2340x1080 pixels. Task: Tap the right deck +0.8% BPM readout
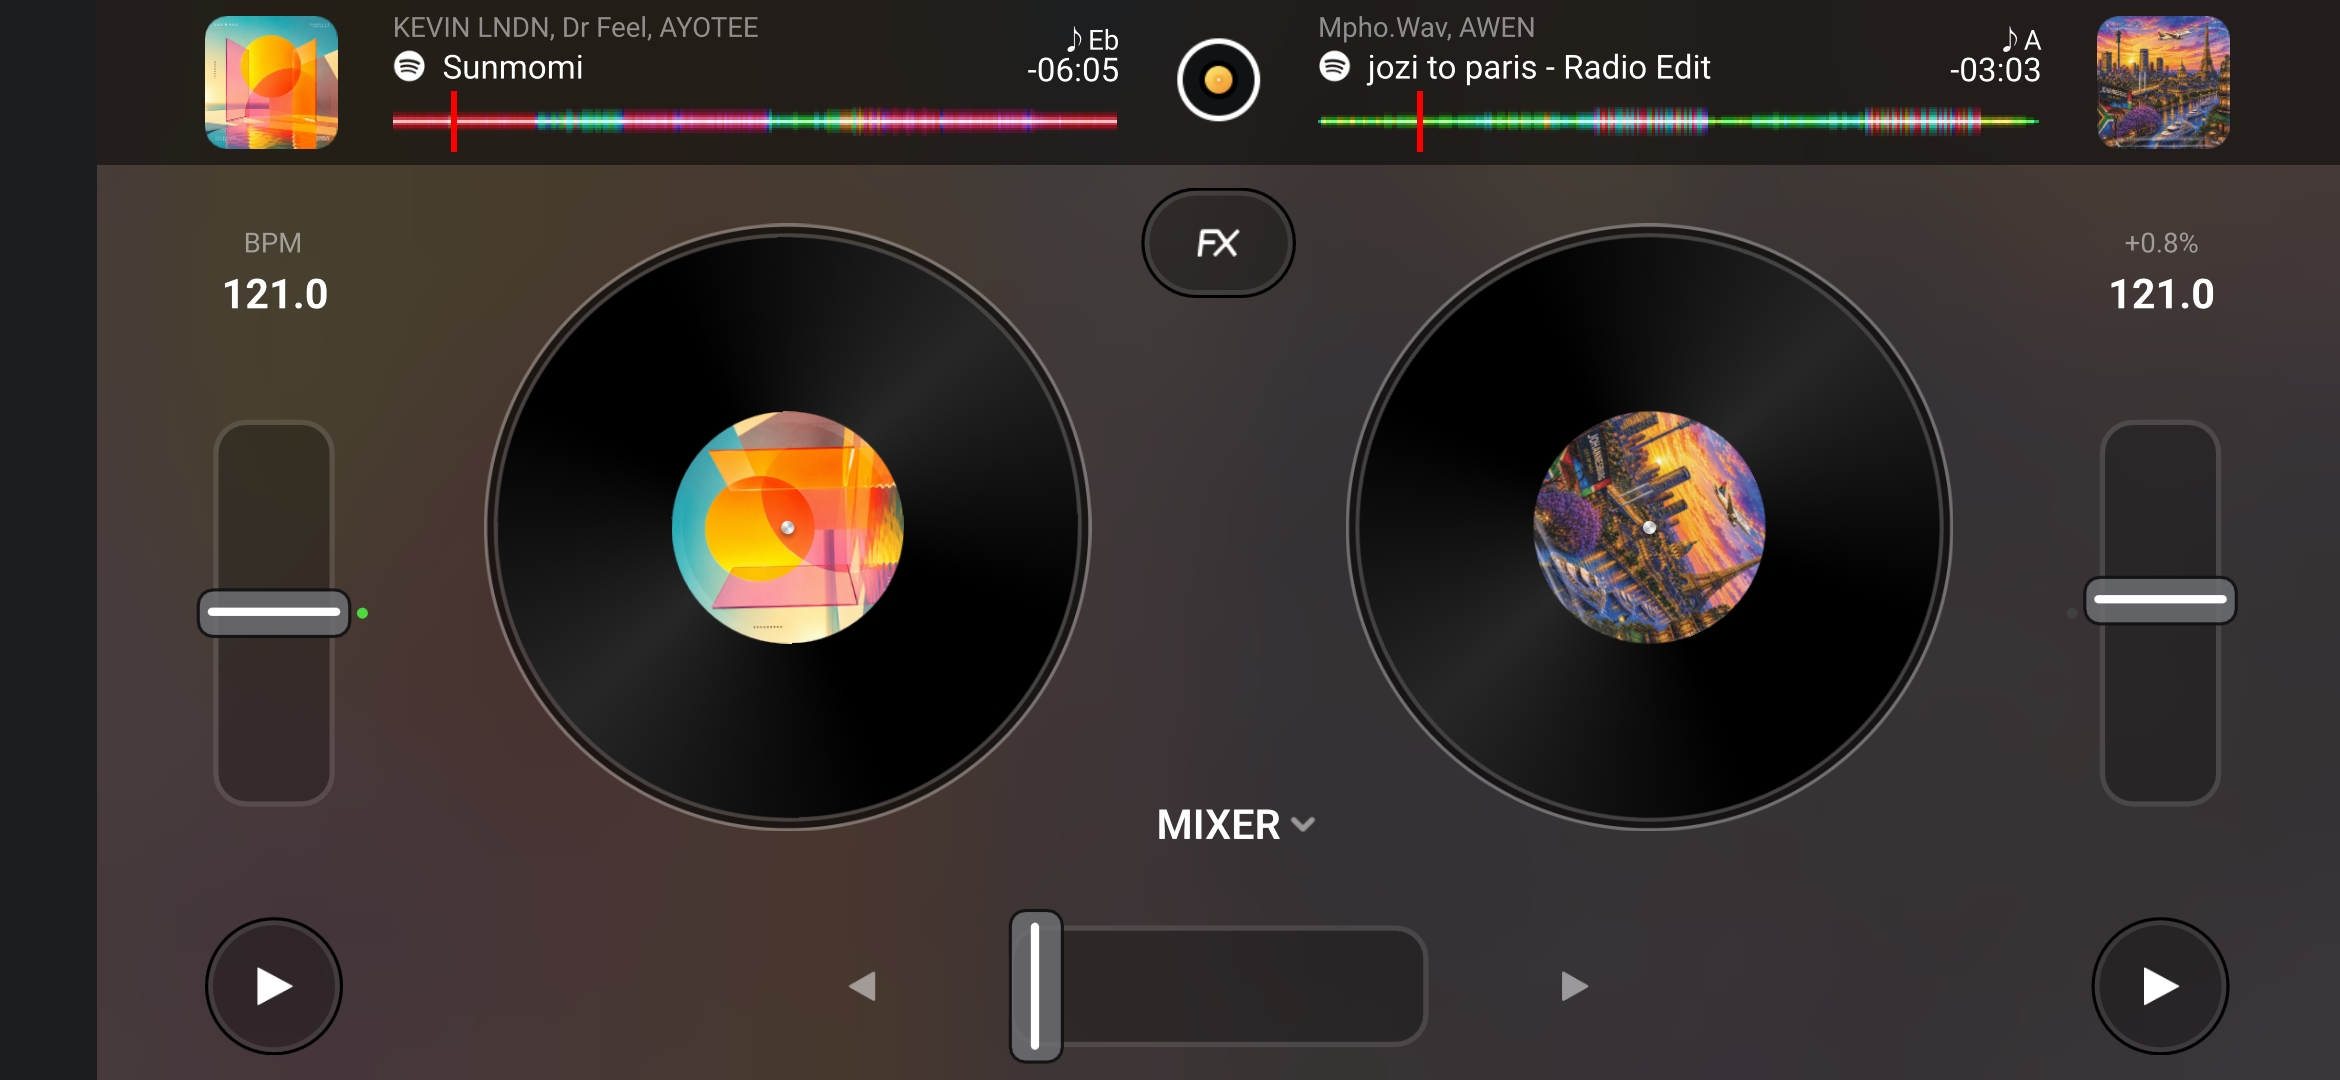2161,243
